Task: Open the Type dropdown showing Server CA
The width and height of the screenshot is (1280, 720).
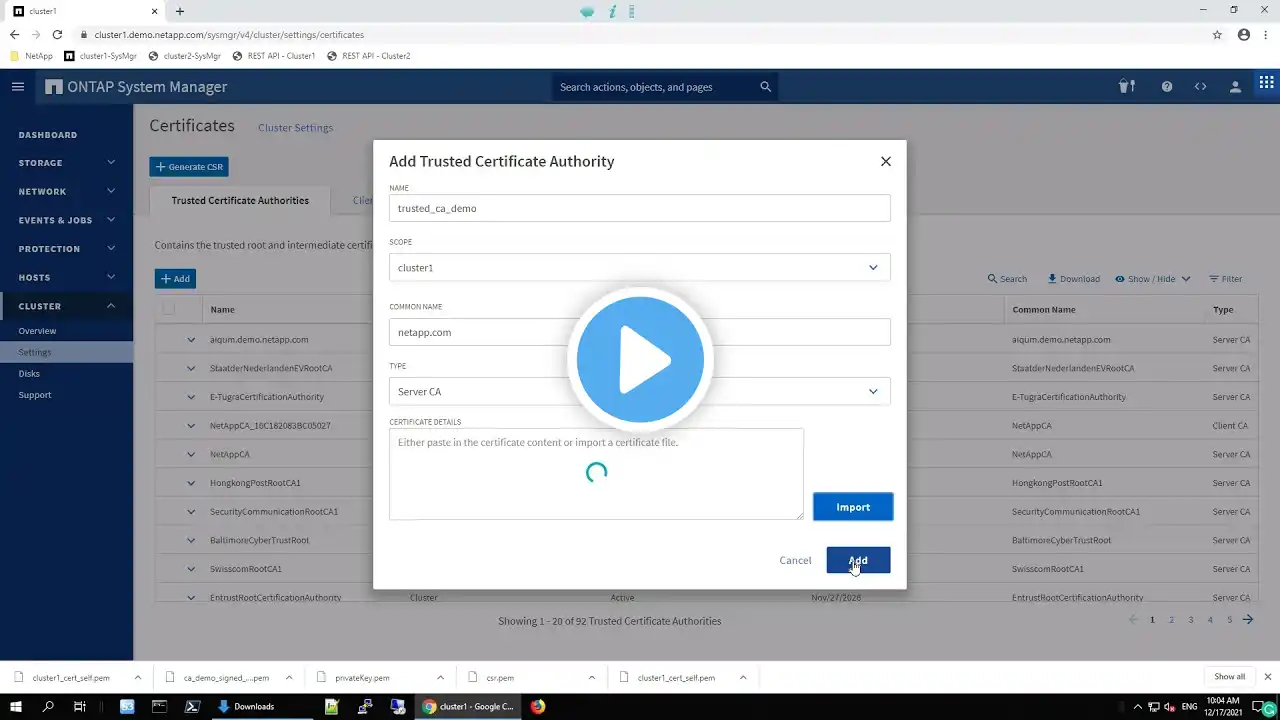Action: coord(640,392)
